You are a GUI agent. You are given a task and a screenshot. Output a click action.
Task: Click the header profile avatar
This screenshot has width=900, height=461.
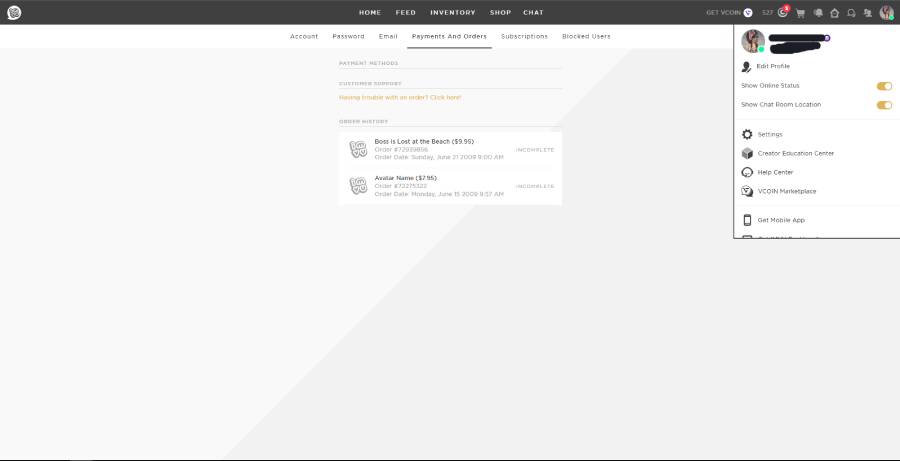887,13
